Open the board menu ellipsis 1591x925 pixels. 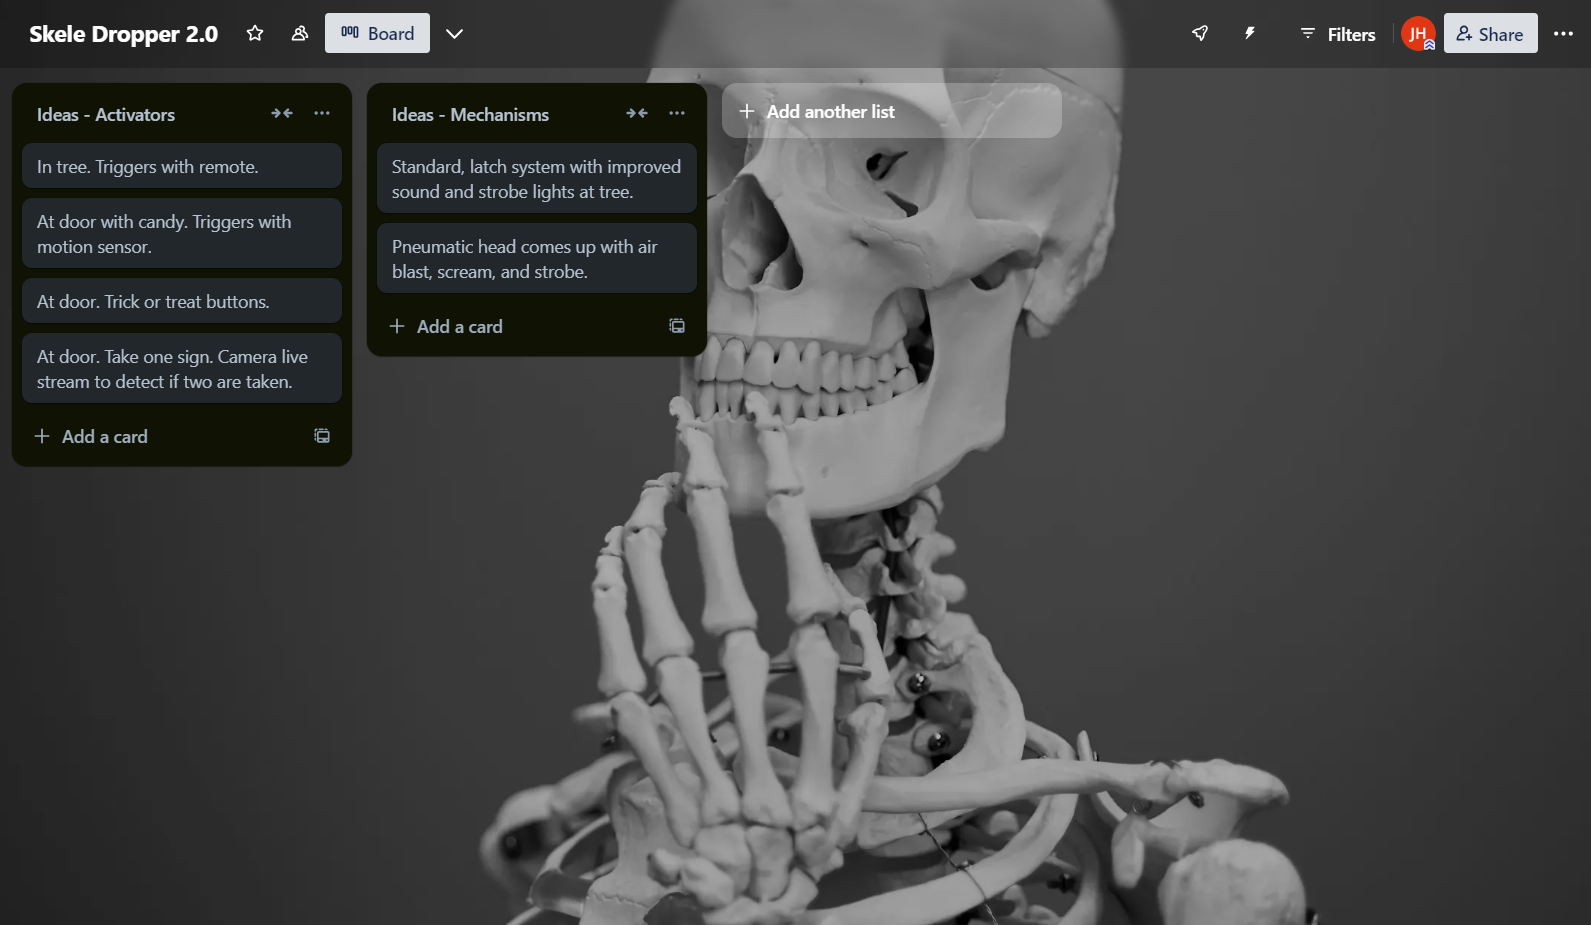point(1563,33)
